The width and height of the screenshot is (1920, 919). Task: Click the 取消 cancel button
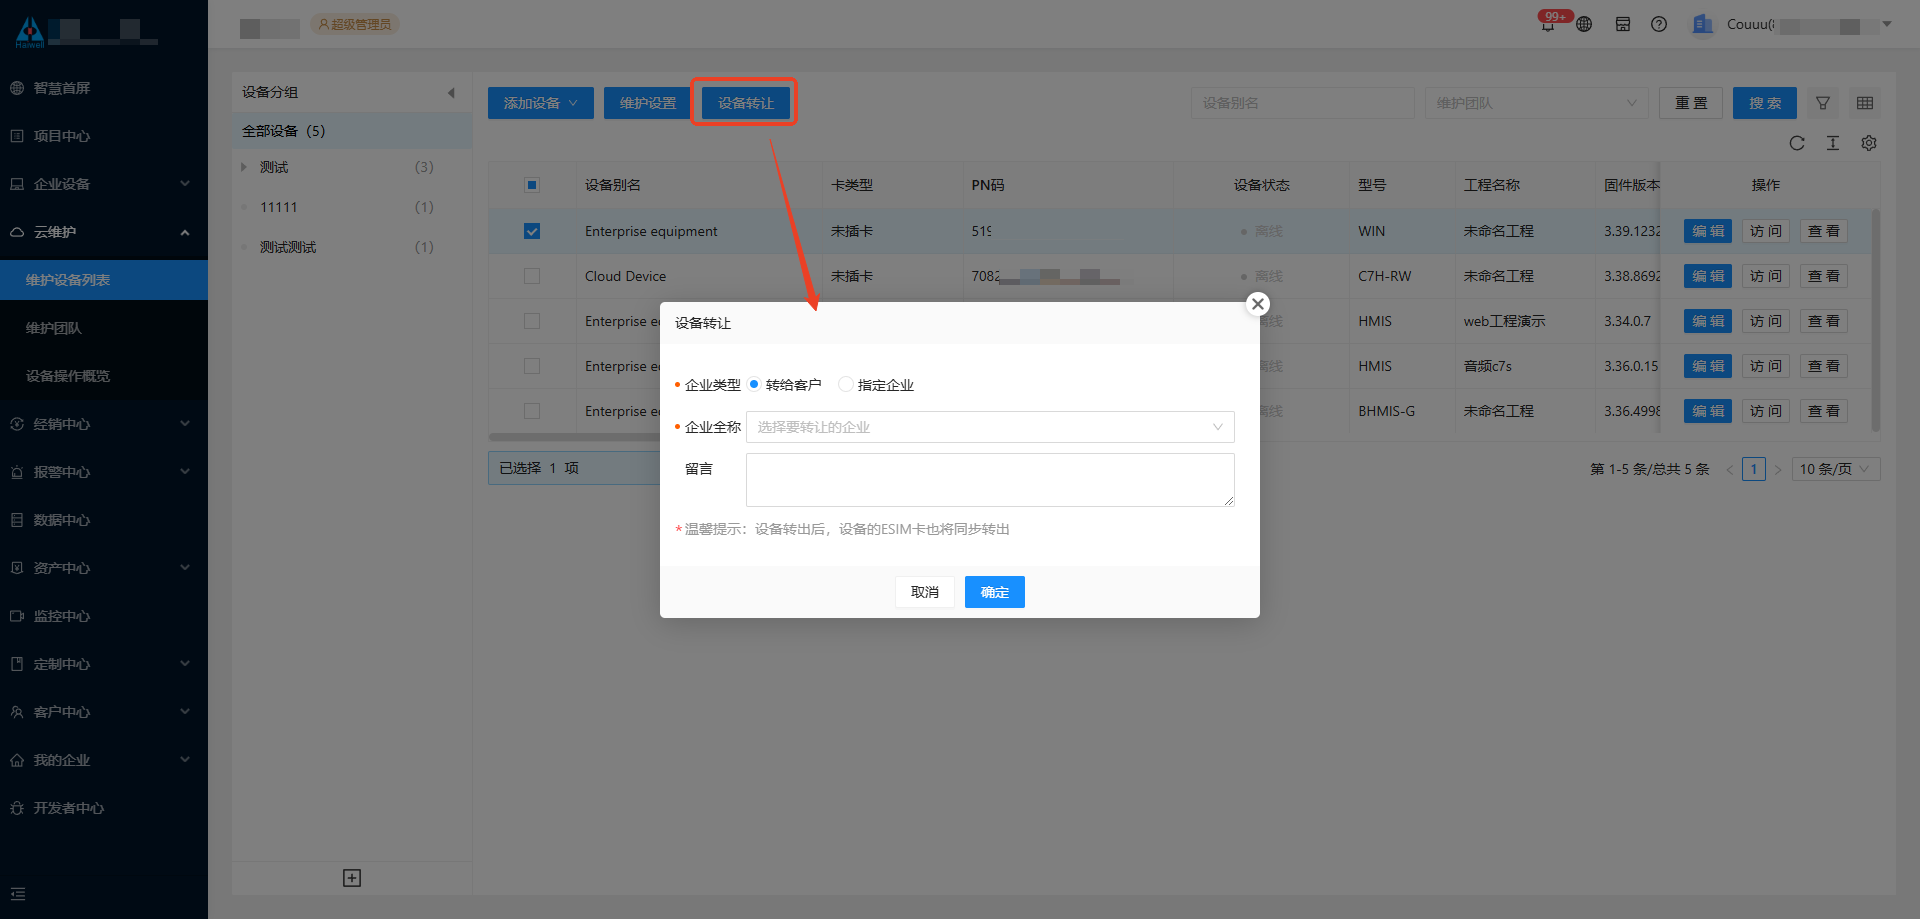point(925,592)
